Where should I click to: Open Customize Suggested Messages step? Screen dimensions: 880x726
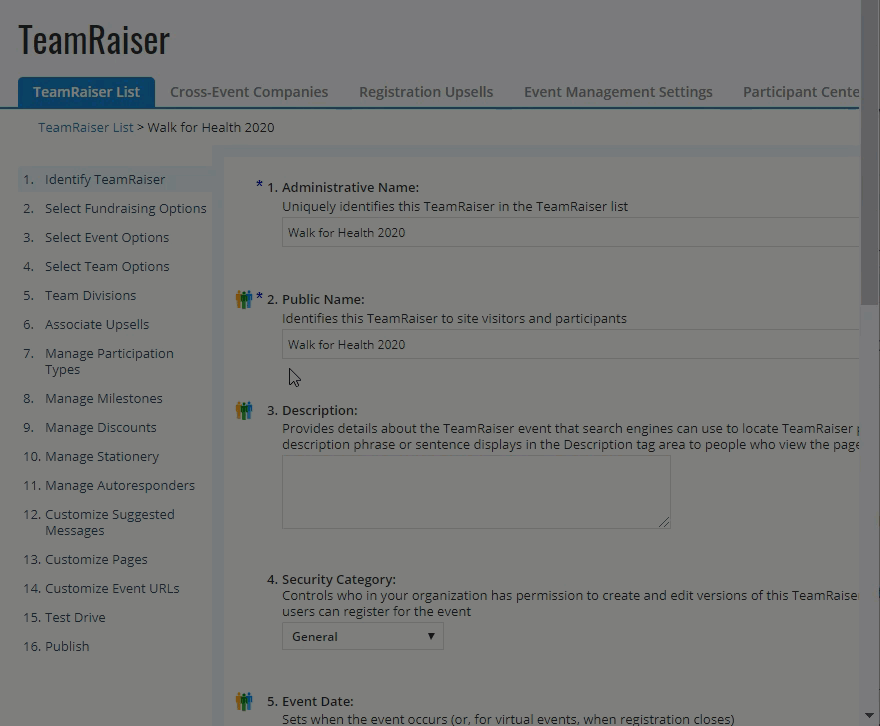point(109,522)
